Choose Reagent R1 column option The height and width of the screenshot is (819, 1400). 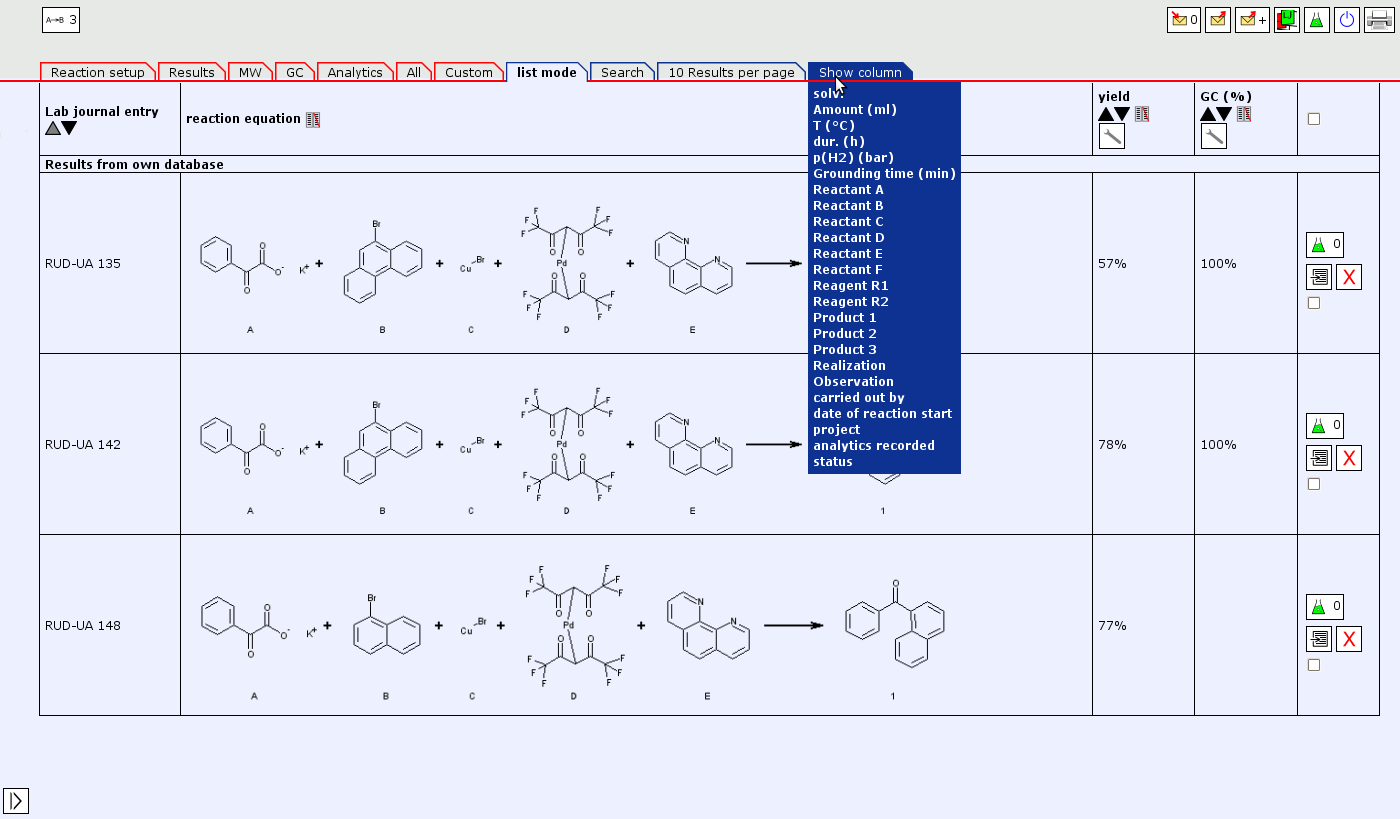[851, 286]
